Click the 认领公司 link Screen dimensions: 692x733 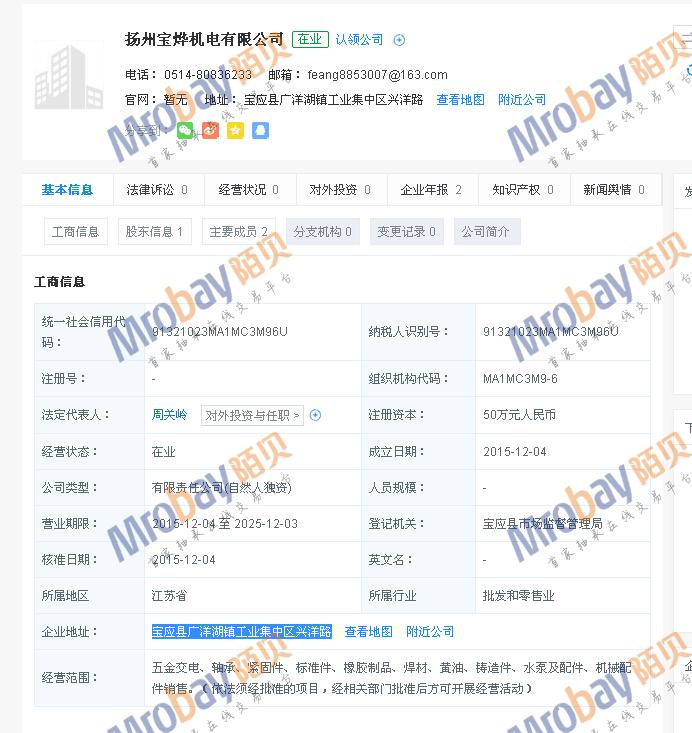coord(359,40)
